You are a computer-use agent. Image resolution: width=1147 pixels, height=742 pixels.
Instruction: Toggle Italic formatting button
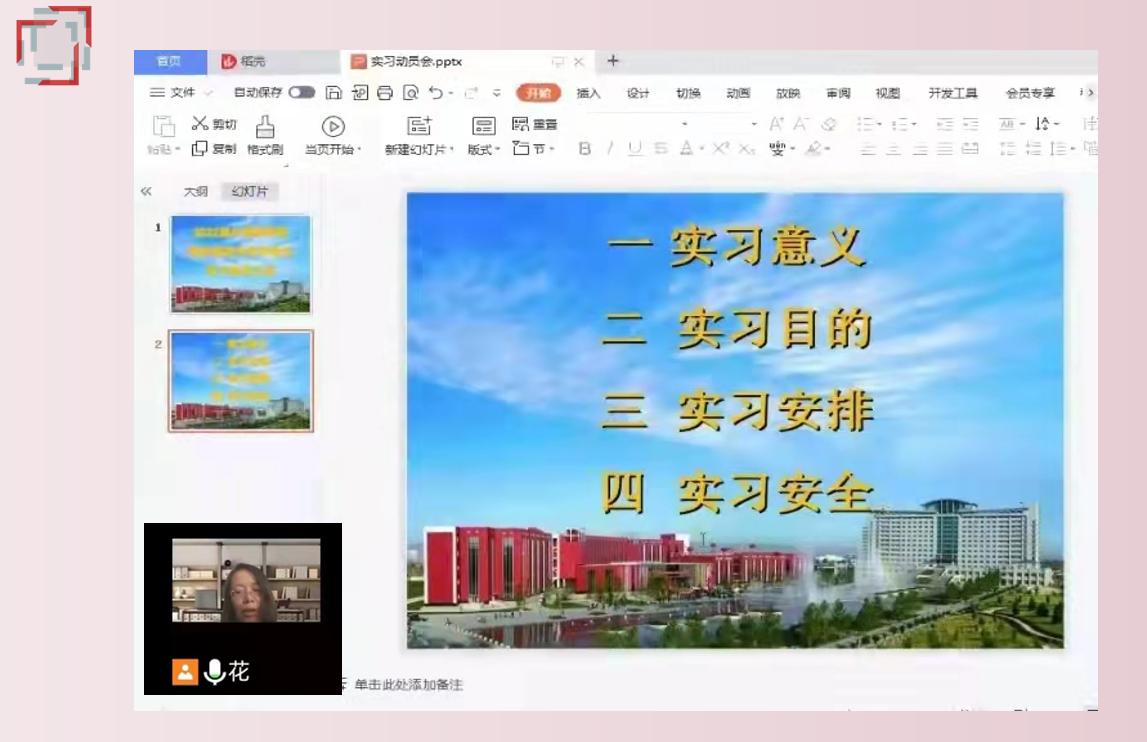(x=610, y=149)
